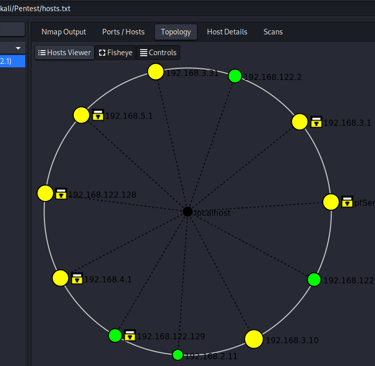
Task: Select the yellow node for 192.168.3.10
Action: (x=254, y=339)
